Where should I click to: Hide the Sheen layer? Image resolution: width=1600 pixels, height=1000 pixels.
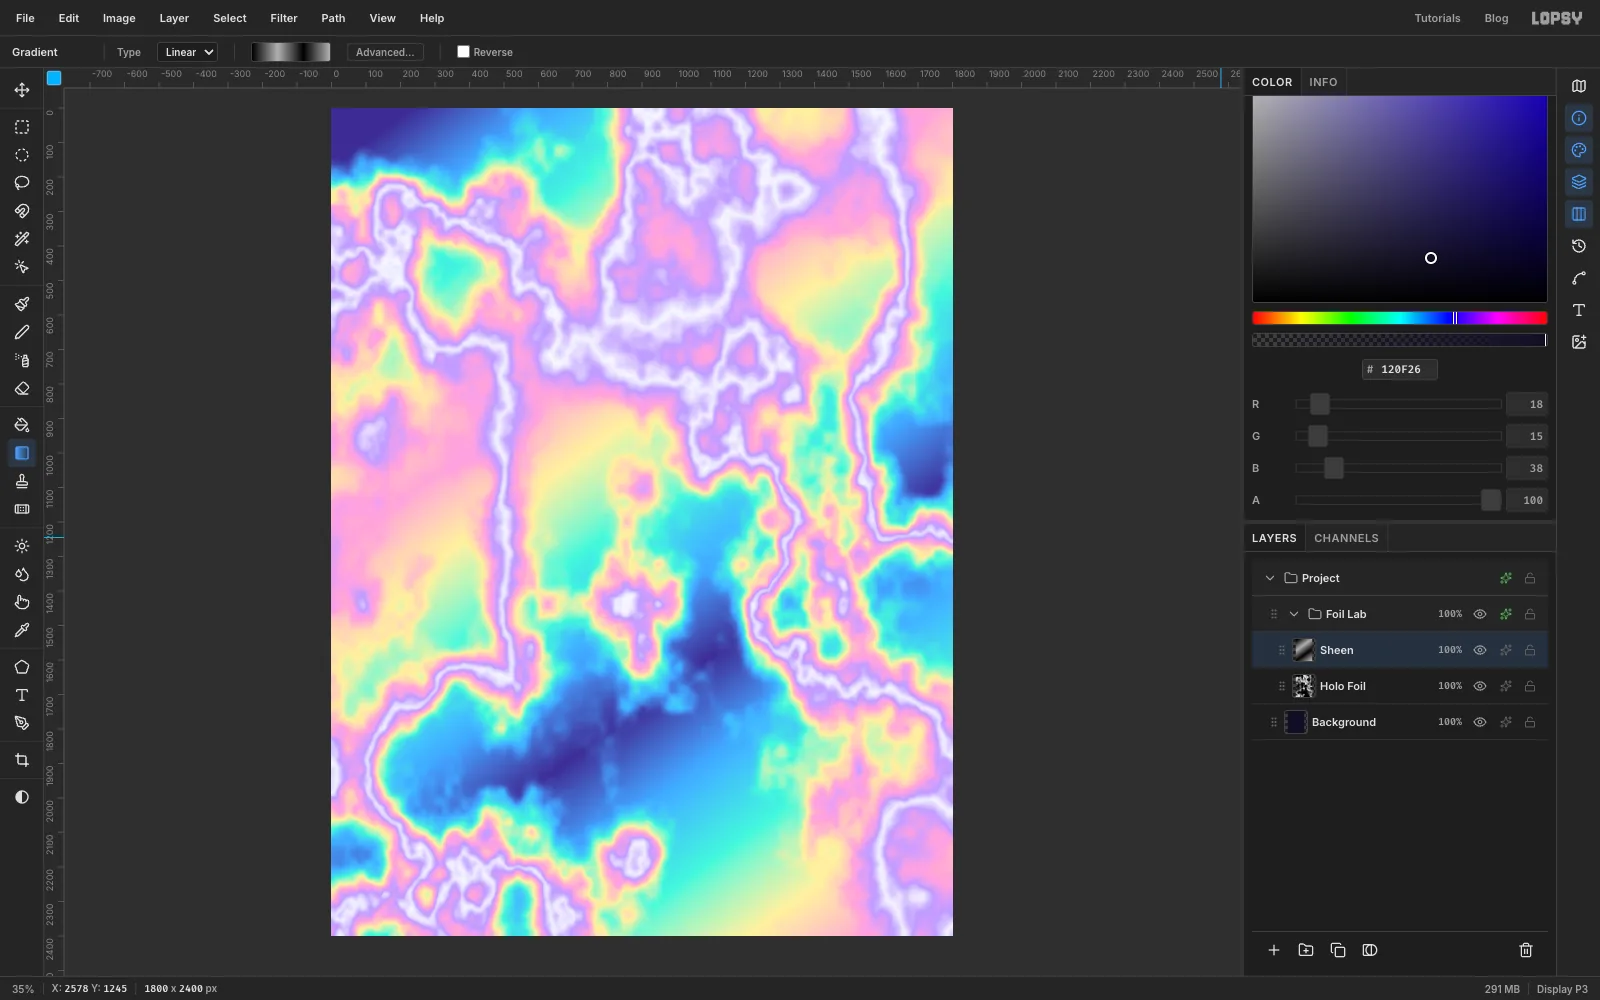[x=1480, y=650]
